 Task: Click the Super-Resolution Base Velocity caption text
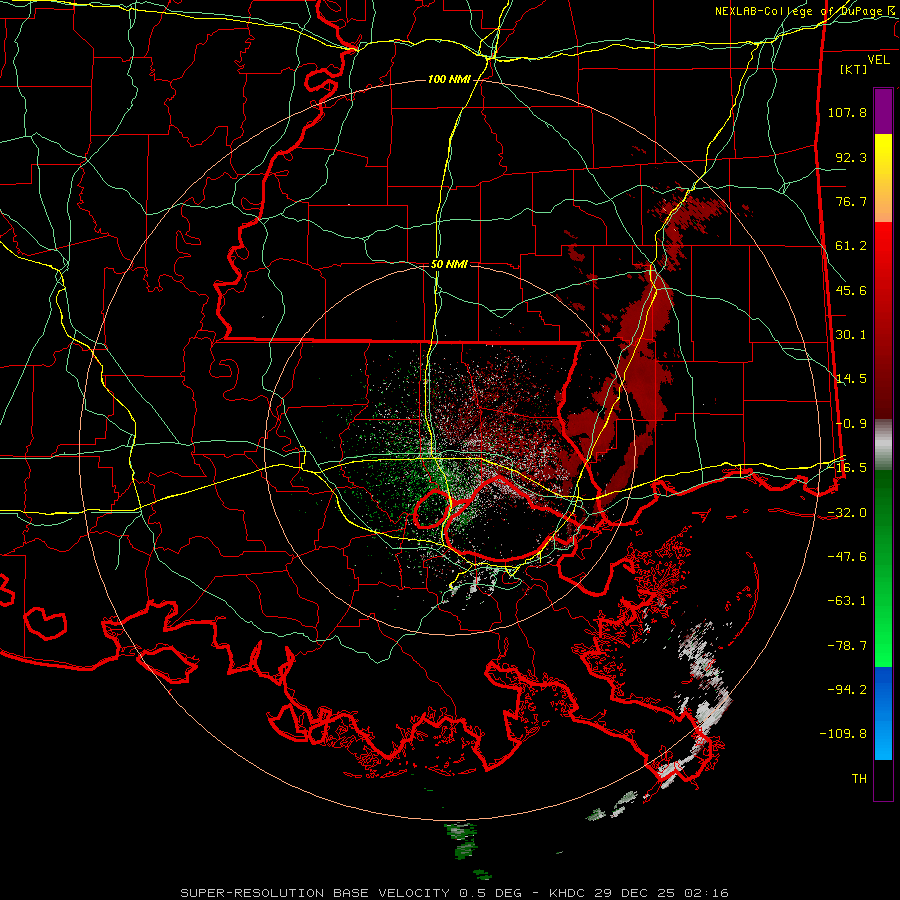(454, 893)
